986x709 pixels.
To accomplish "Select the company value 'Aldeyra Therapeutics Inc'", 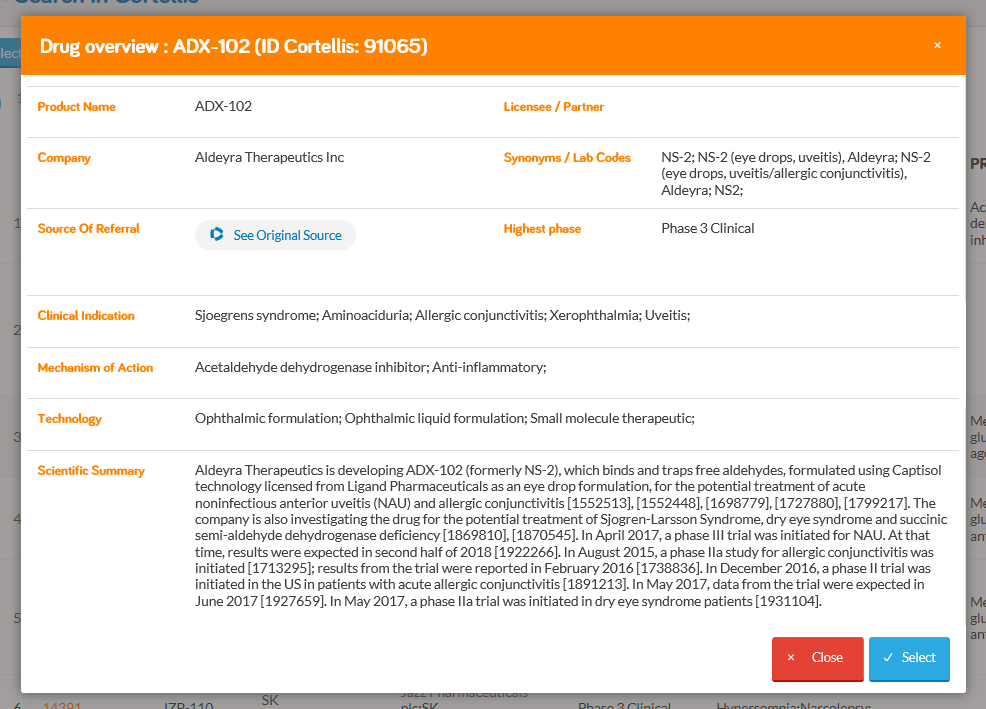I will click(269, 157).
